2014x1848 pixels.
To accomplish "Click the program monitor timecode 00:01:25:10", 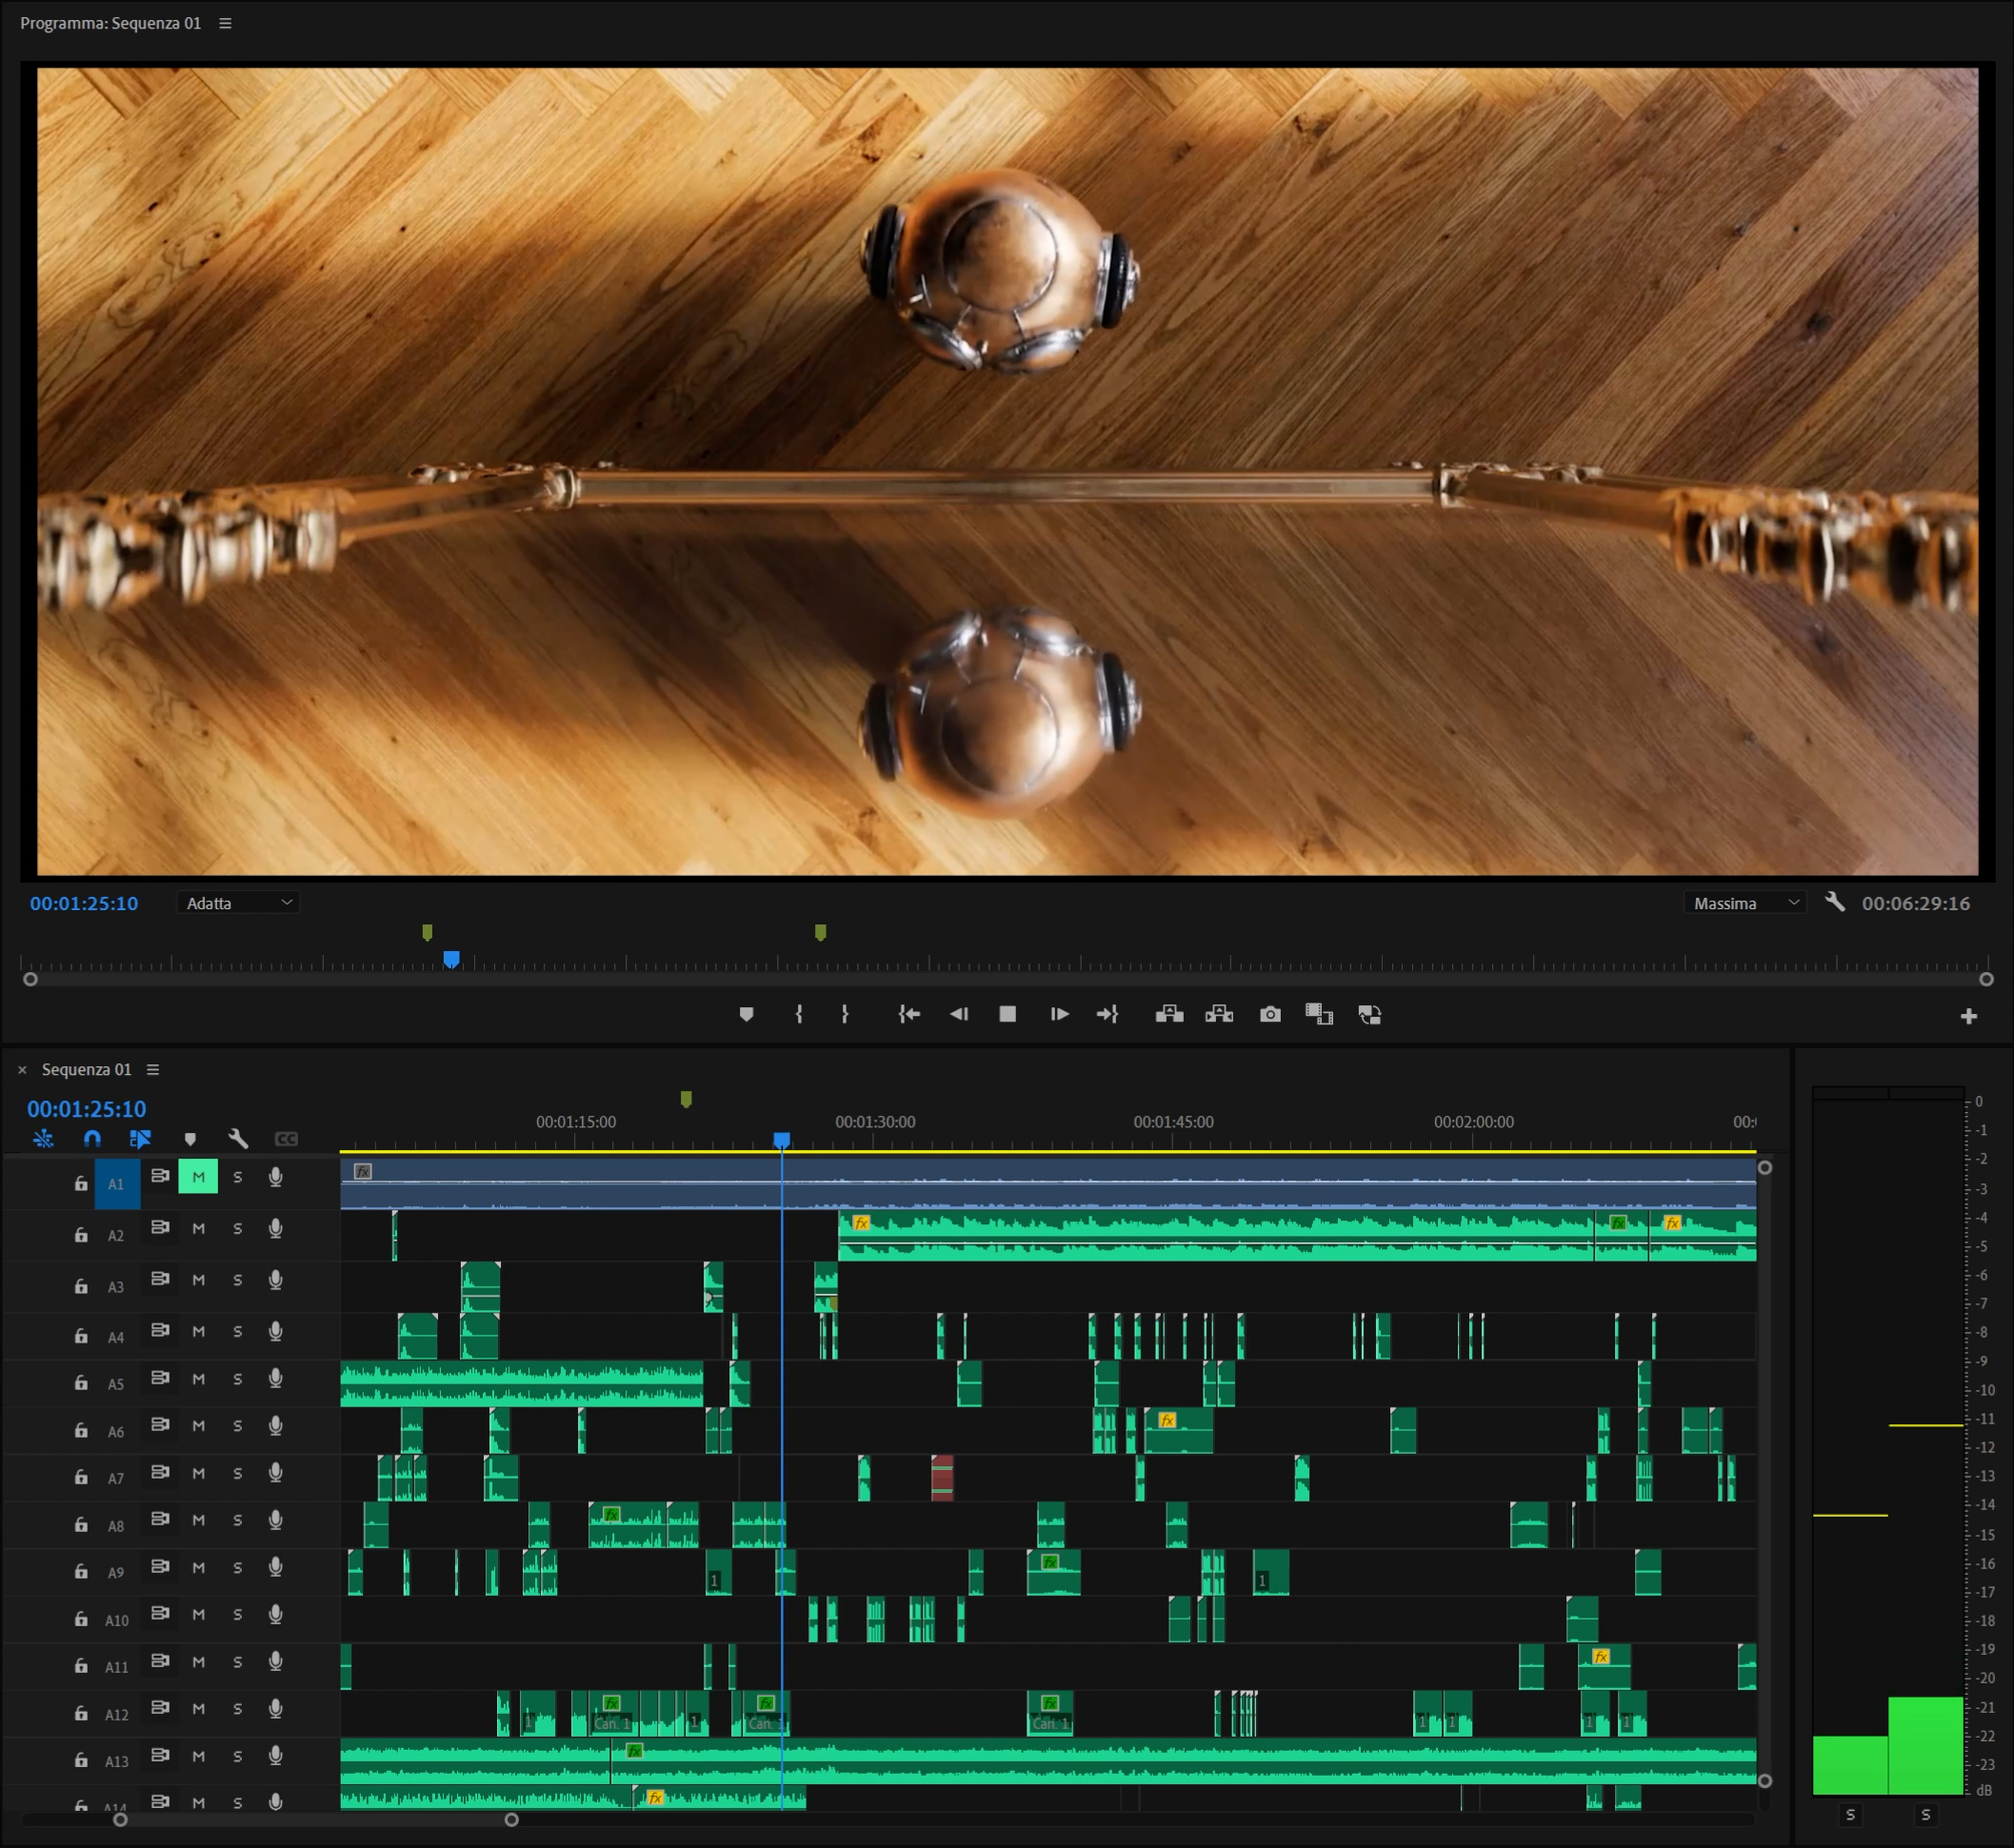I will (84, 903).
